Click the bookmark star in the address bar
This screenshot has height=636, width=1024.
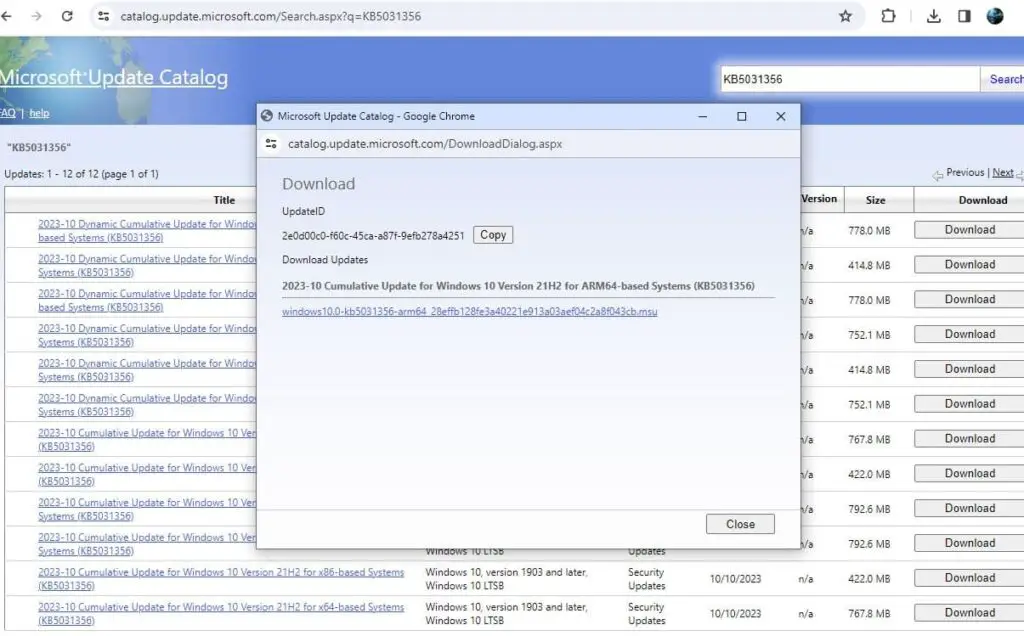845,16
